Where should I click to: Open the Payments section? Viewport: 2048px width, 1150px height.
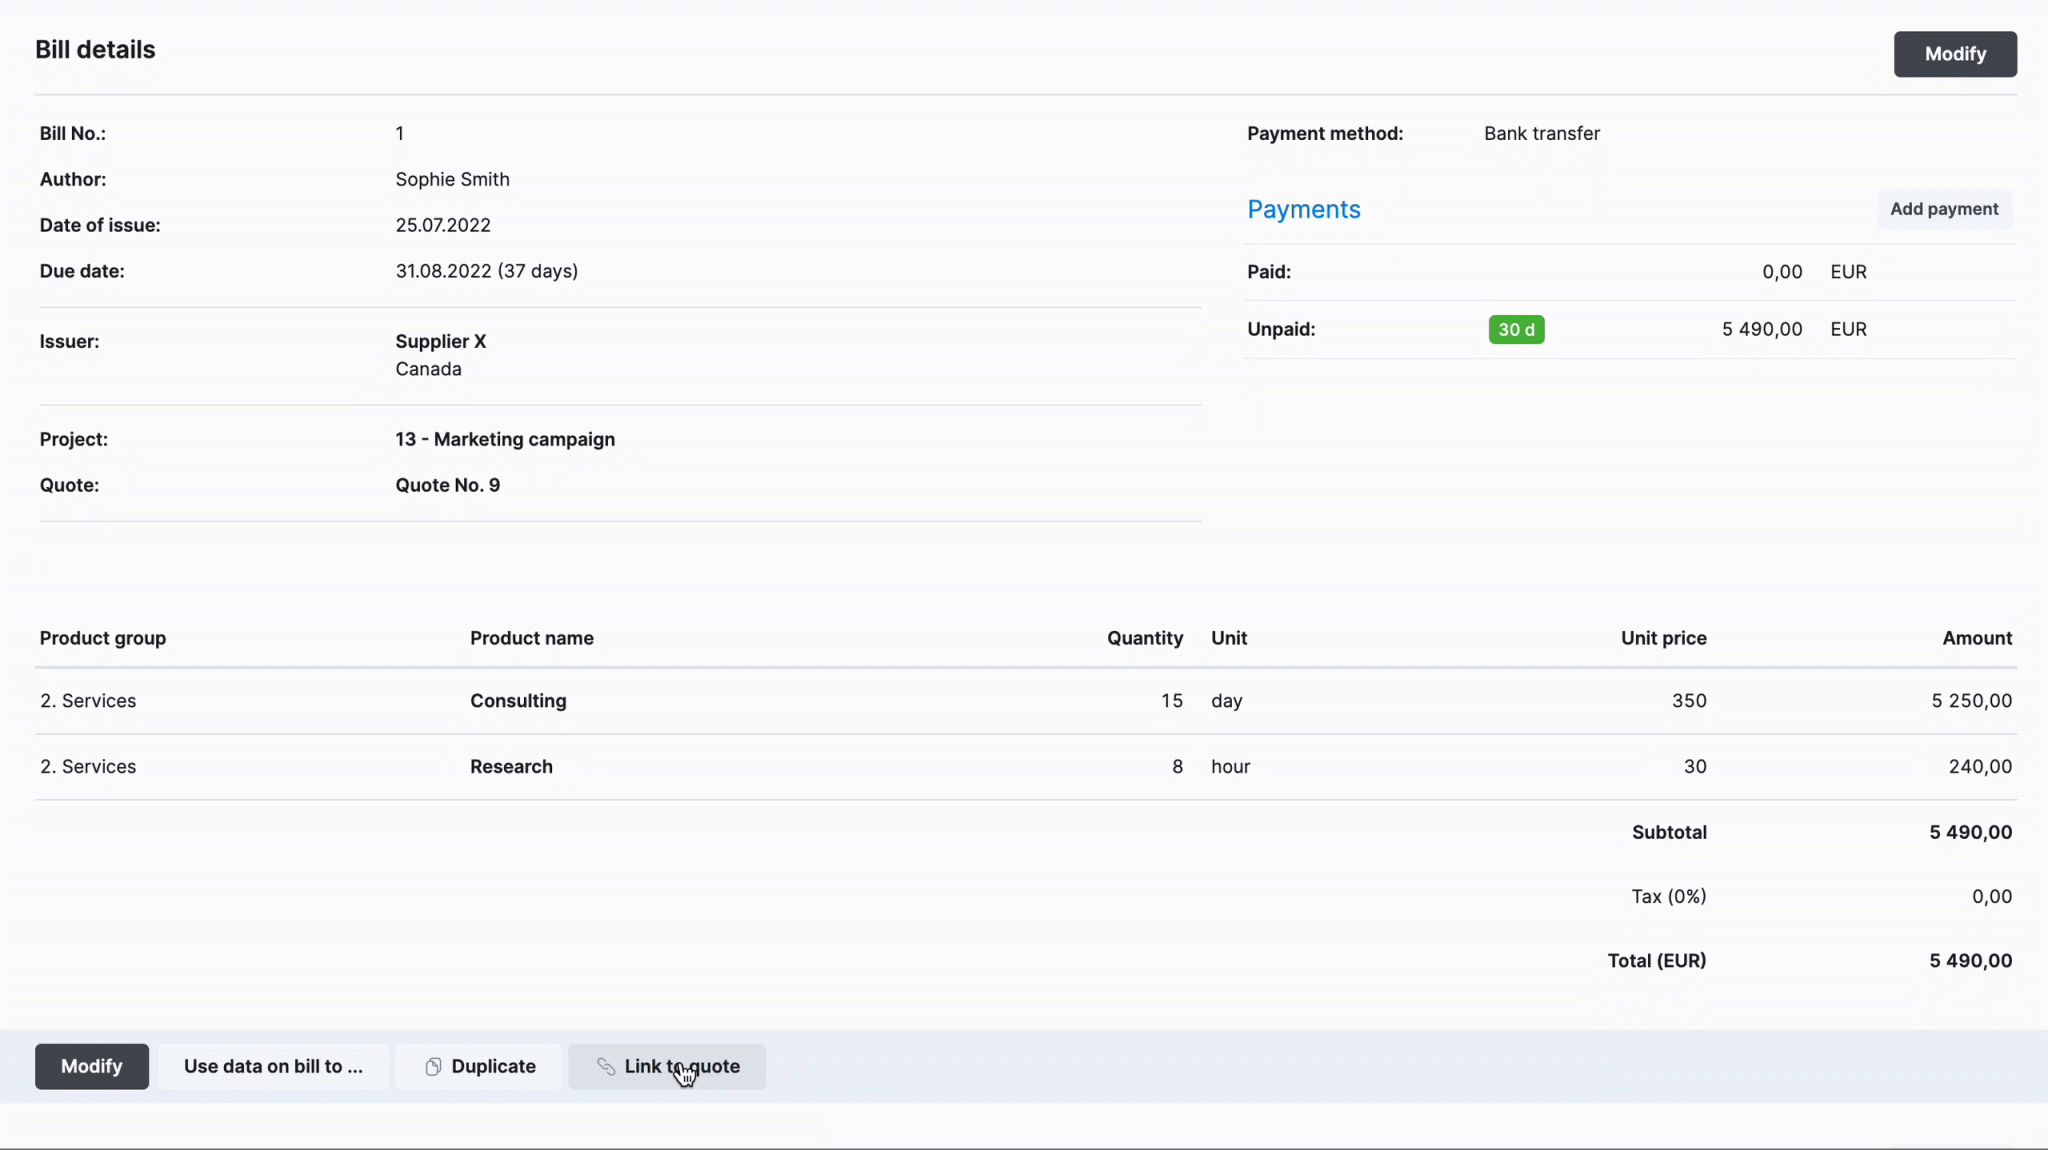click(x=1303, y=209)
